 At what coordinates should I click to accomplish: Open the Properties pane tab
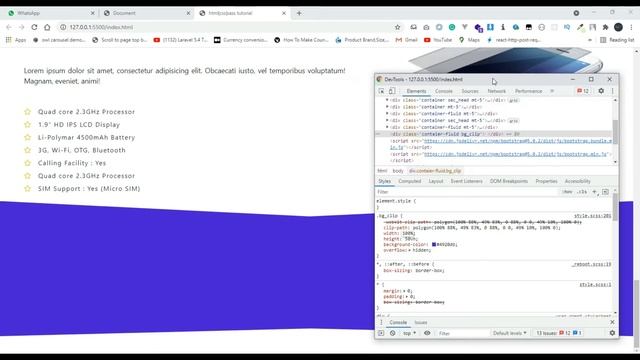[x=546, y=181]
